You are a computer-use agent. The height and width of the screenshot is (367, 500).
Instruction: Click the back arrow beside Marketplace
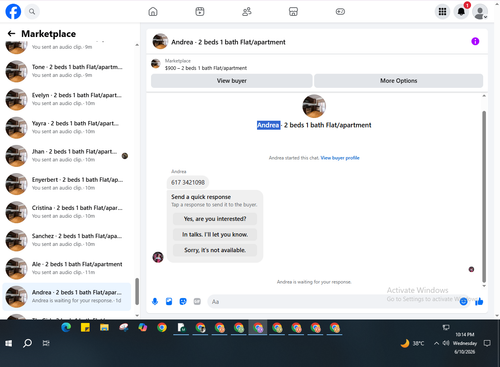pos(11,33)
